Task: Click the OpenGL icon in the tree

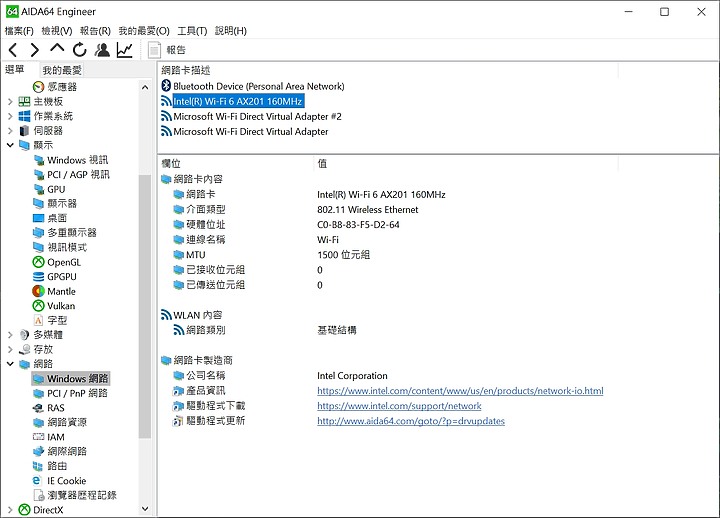Action: pyautogui.click(x=39, y=262)
